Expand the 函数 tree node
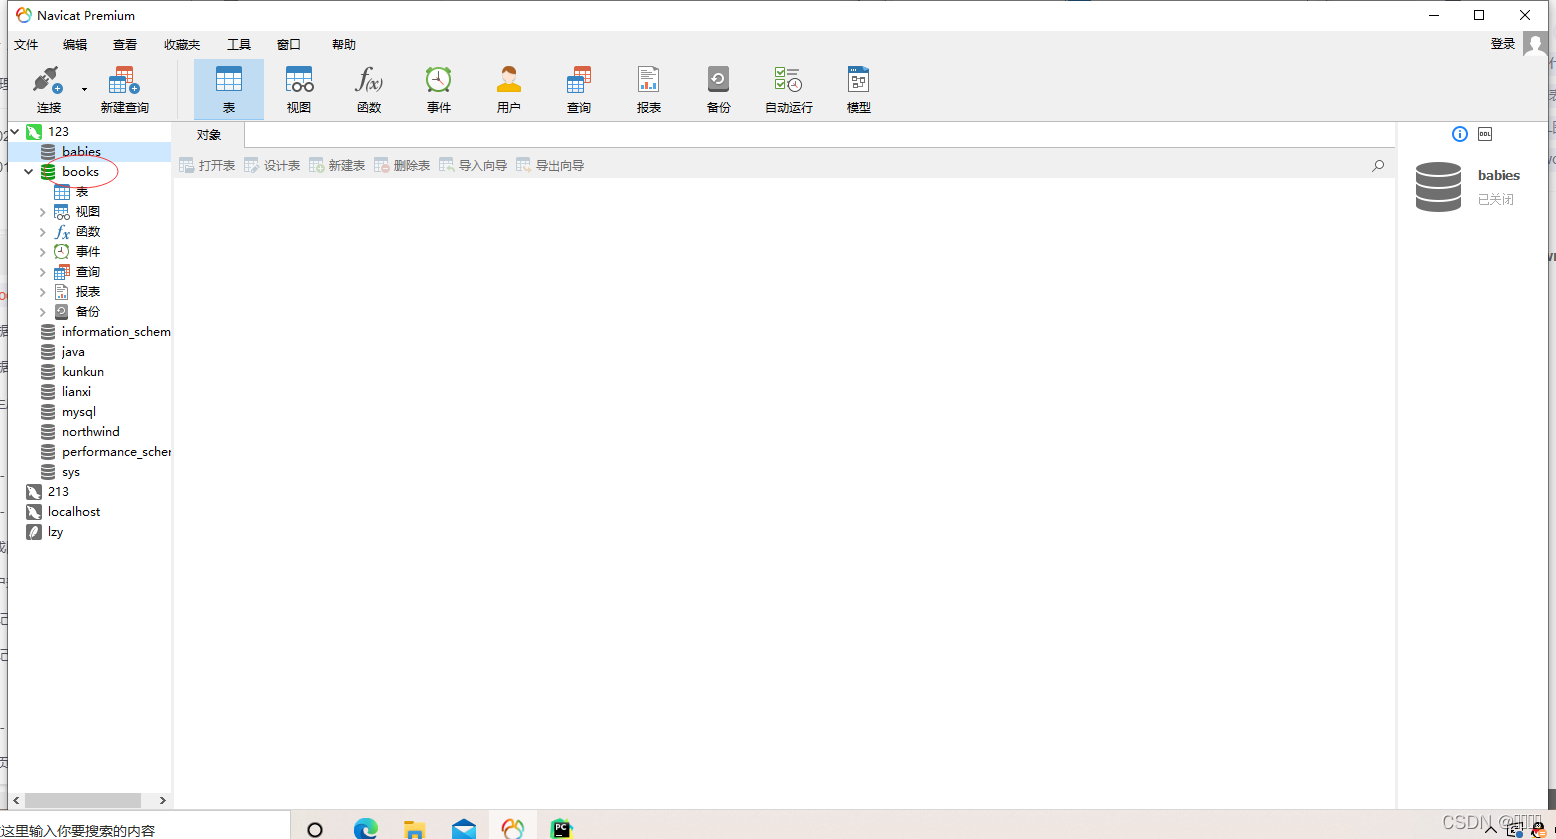Viewport: 1556px width, 839px height. pyautogui.click(x=43, y=232)
